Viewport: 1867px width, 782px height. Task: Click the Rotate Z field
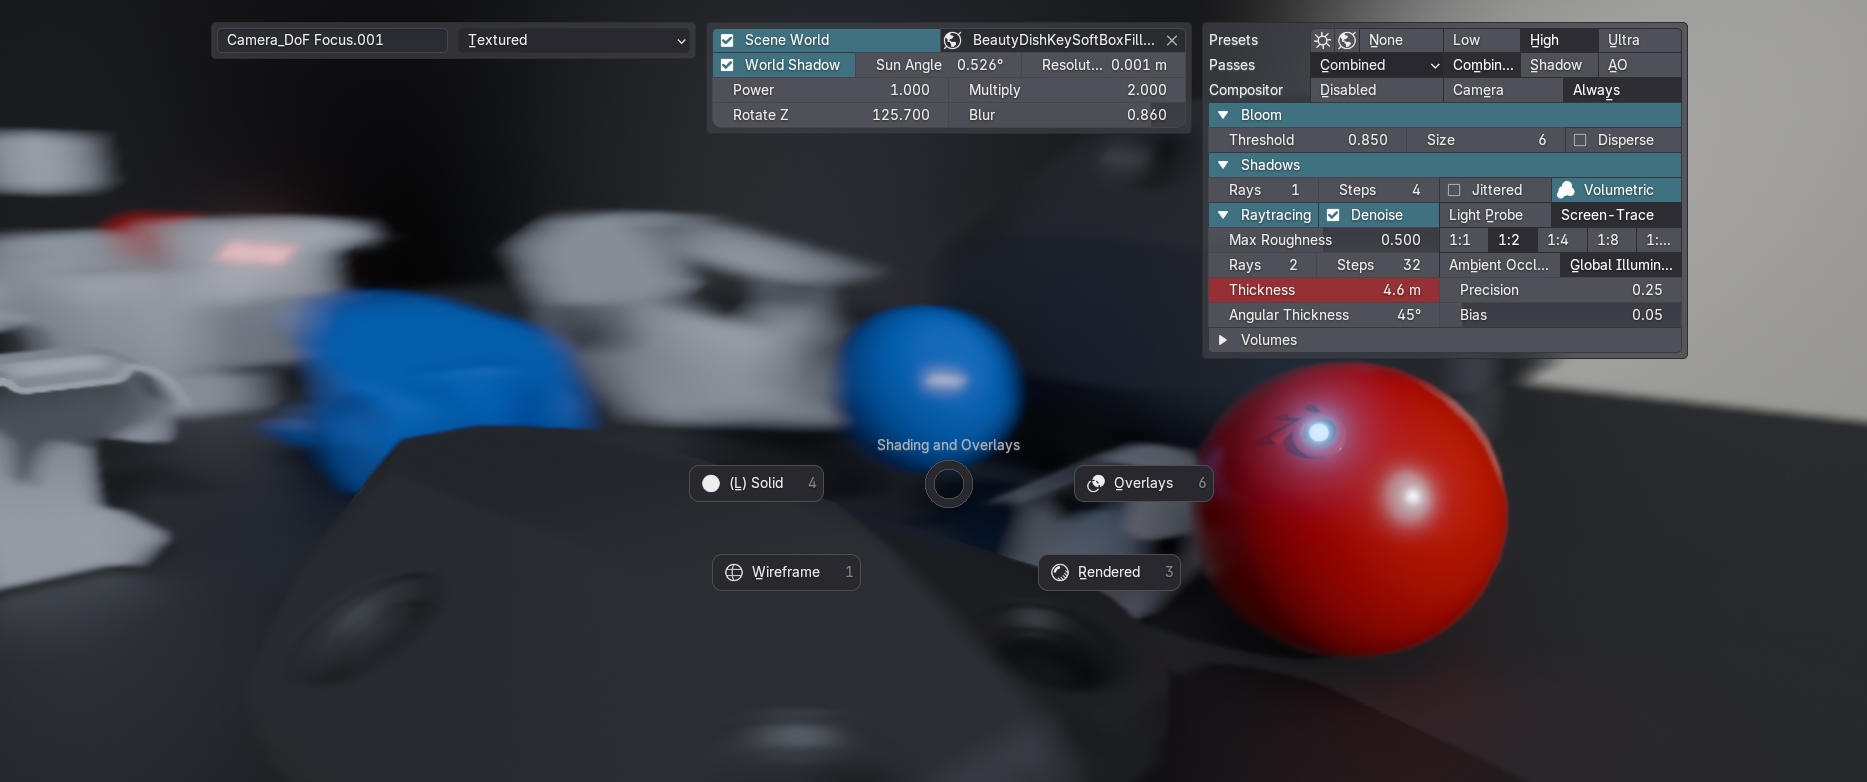[x=831, y=115]
